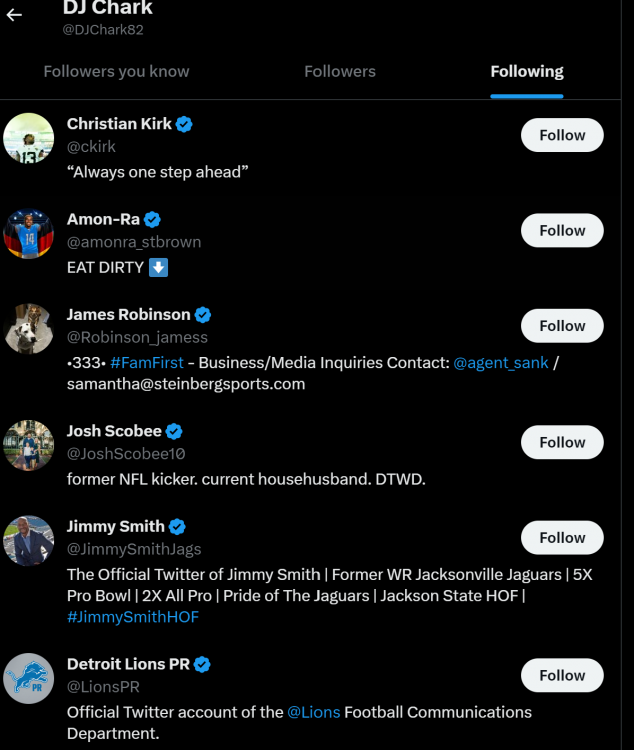The width and height of the screenshot is (634, 750).
Task: Select the Following tab
Action: [527, 72]
